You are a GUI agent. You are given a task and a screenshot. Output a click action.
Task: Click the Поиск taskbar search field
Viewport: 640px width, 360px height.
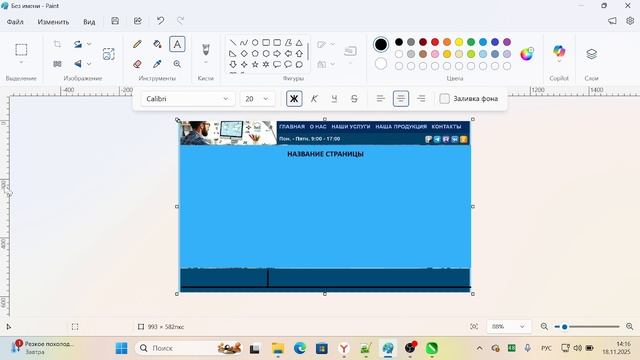click(189, 348)
